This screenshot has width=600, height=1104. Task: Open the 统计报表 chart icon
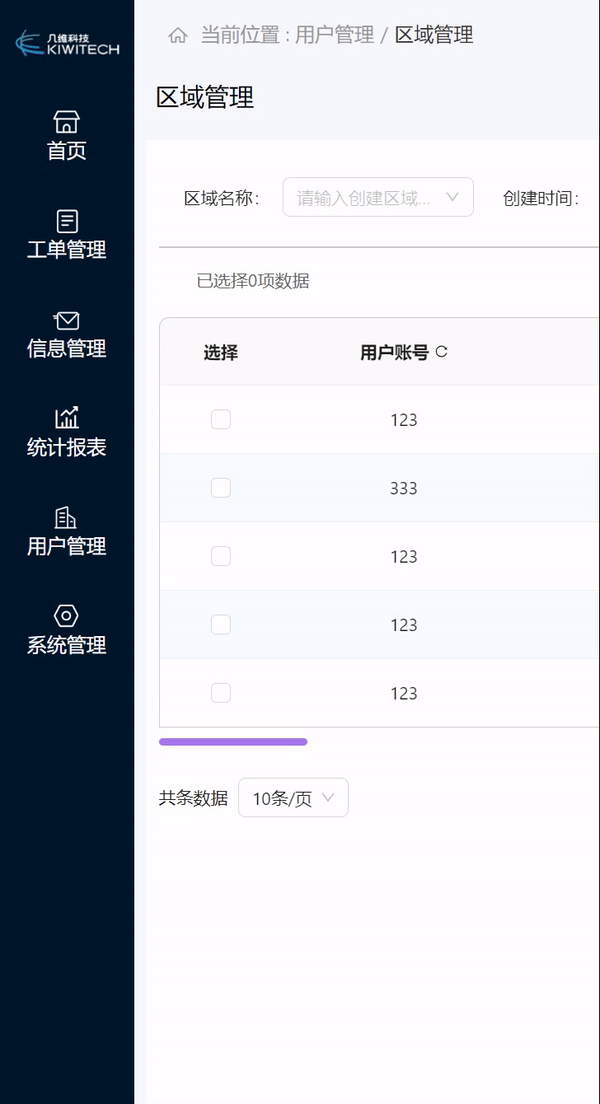point(67,418)
